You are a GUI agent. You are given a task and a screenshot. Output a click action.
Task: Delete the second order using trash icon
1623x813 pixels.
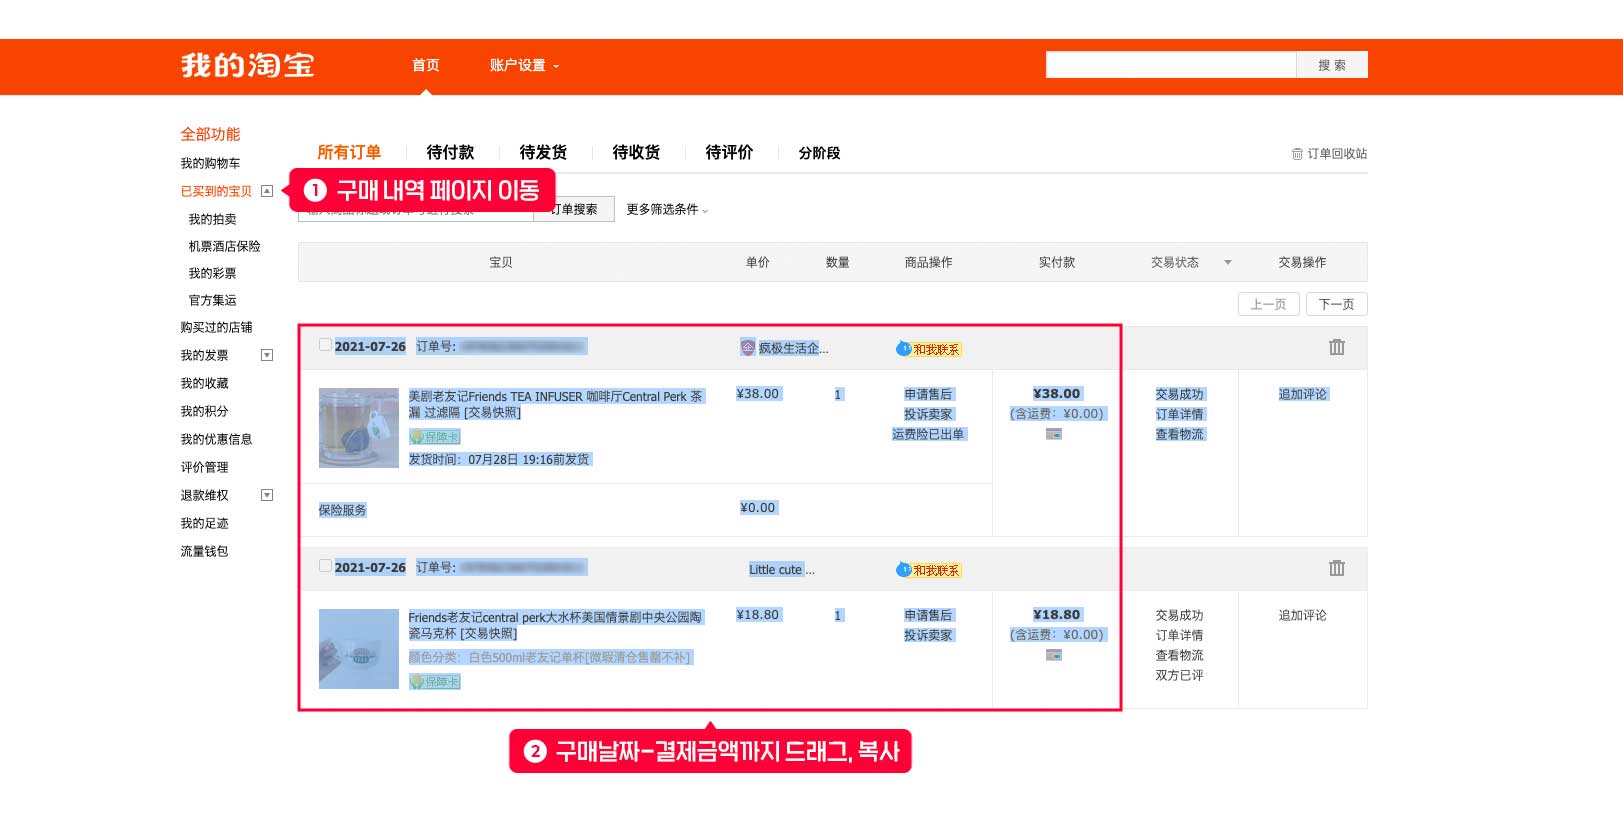pyautogui.click(x=1336, y=568)
